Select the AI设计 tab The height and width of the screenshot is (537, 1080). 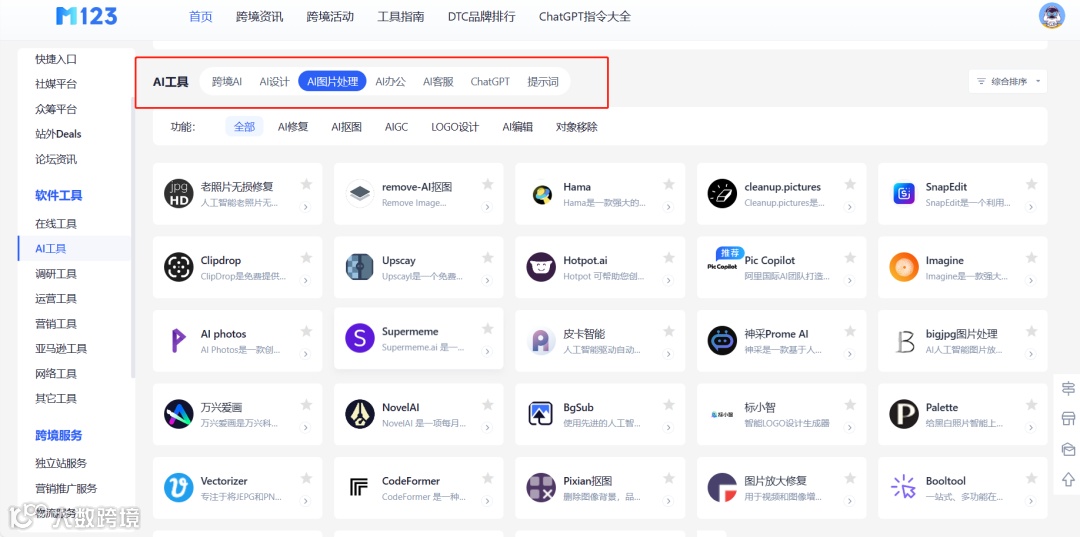(274, 81)
